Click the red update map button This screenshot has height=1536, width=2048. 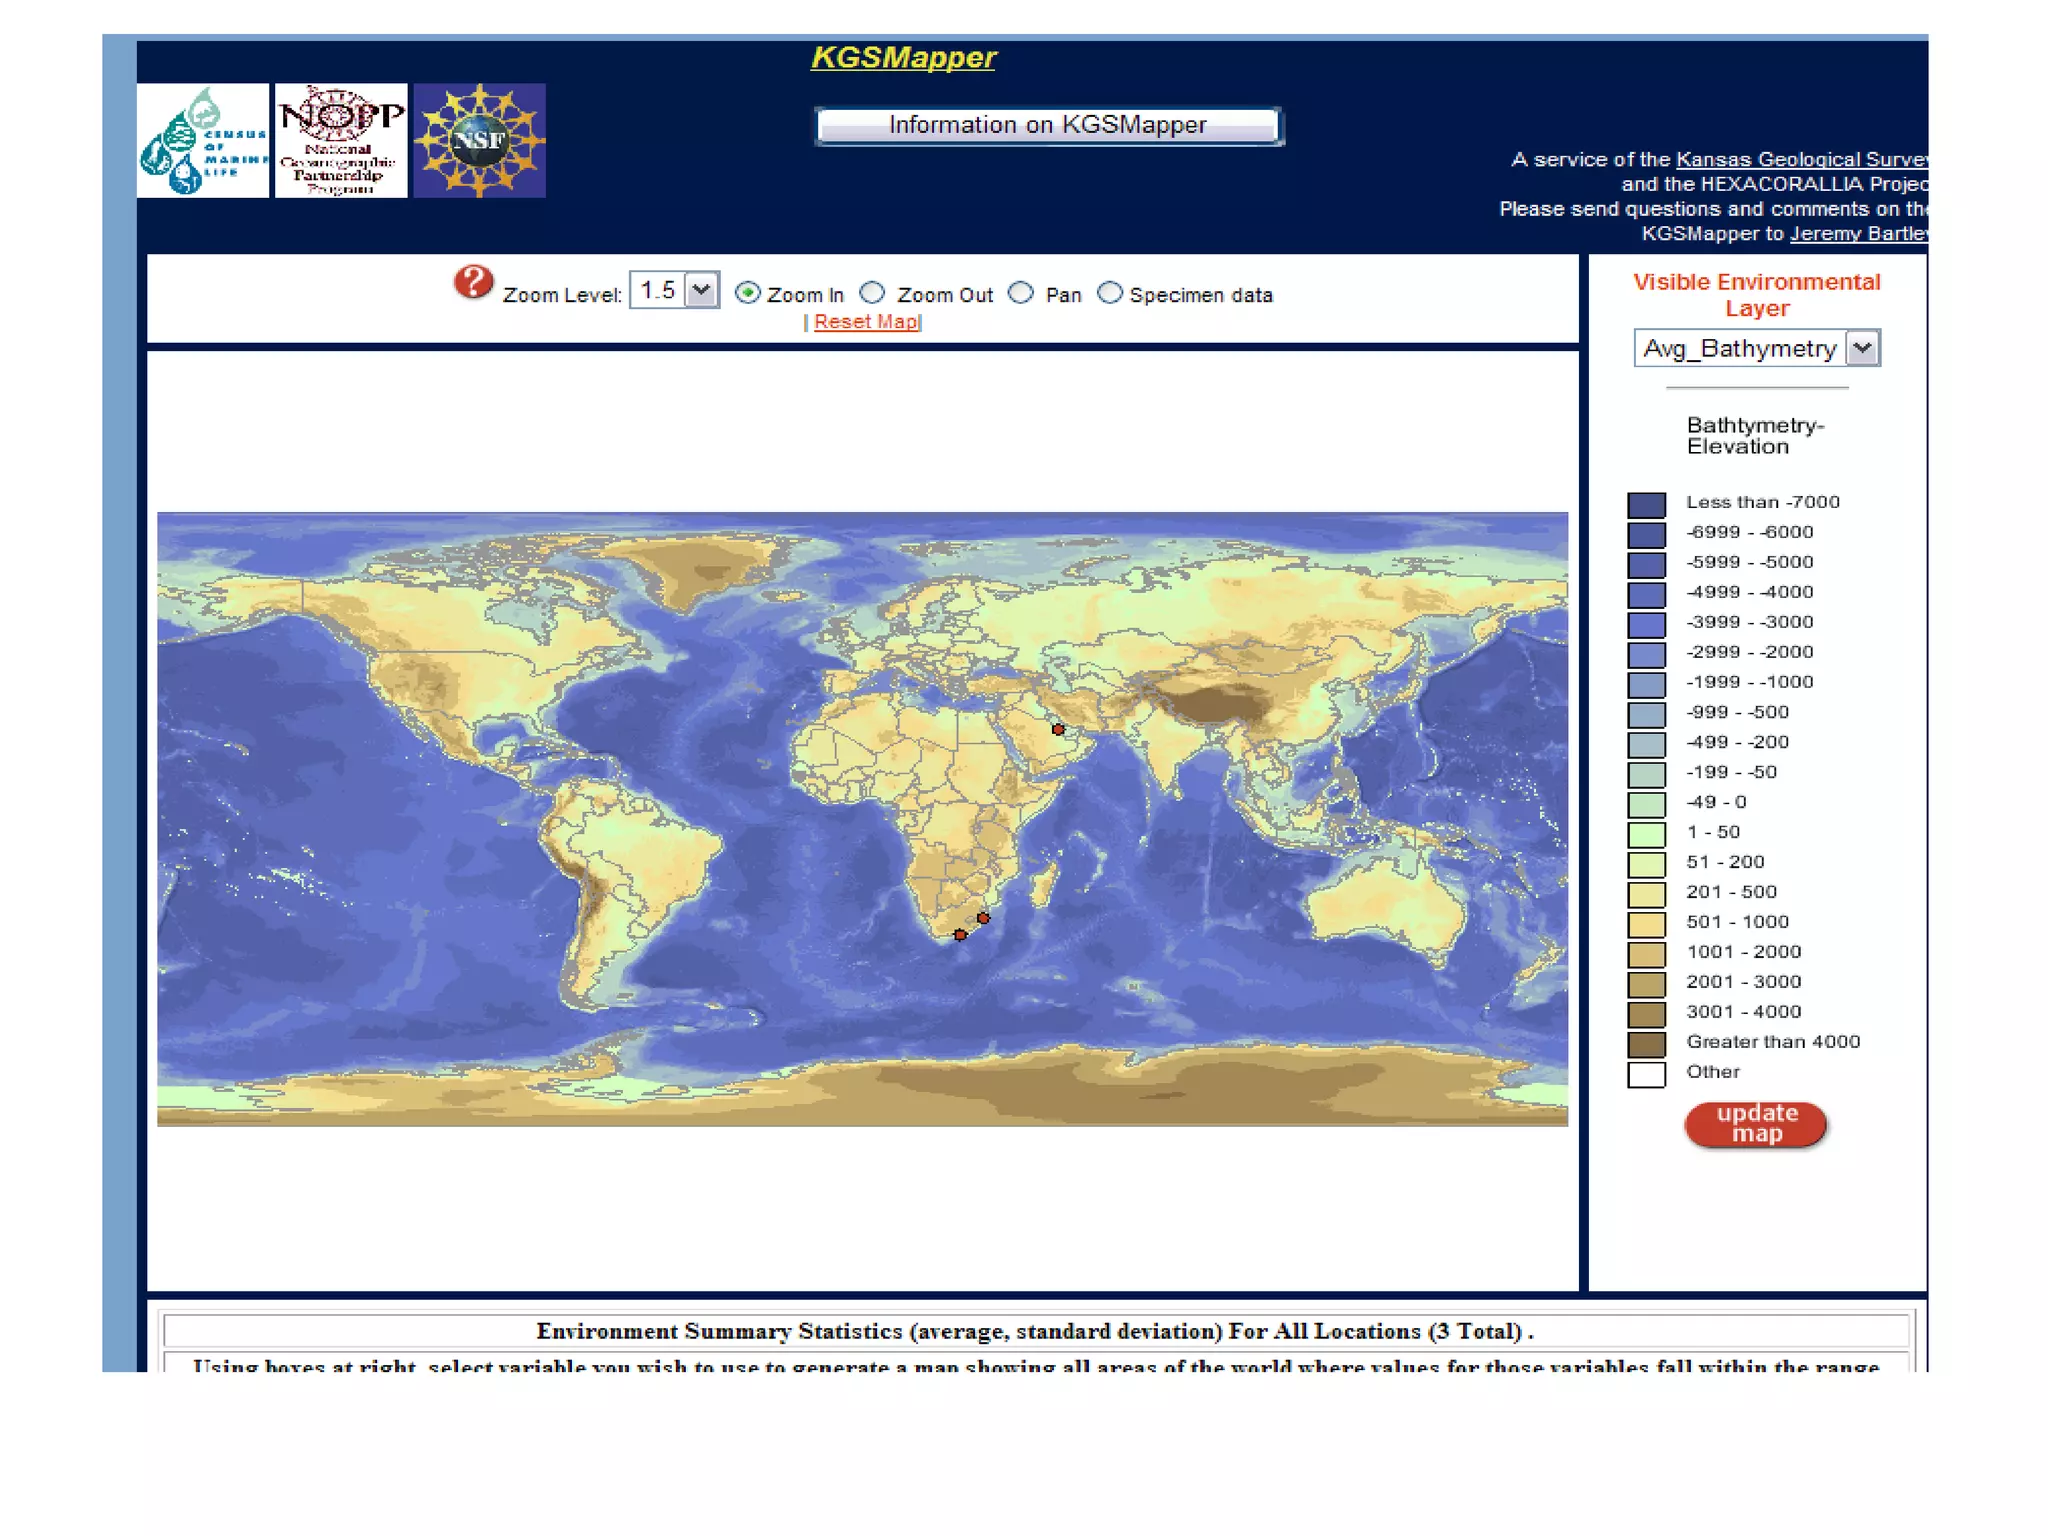[x=1756, y=1124]
